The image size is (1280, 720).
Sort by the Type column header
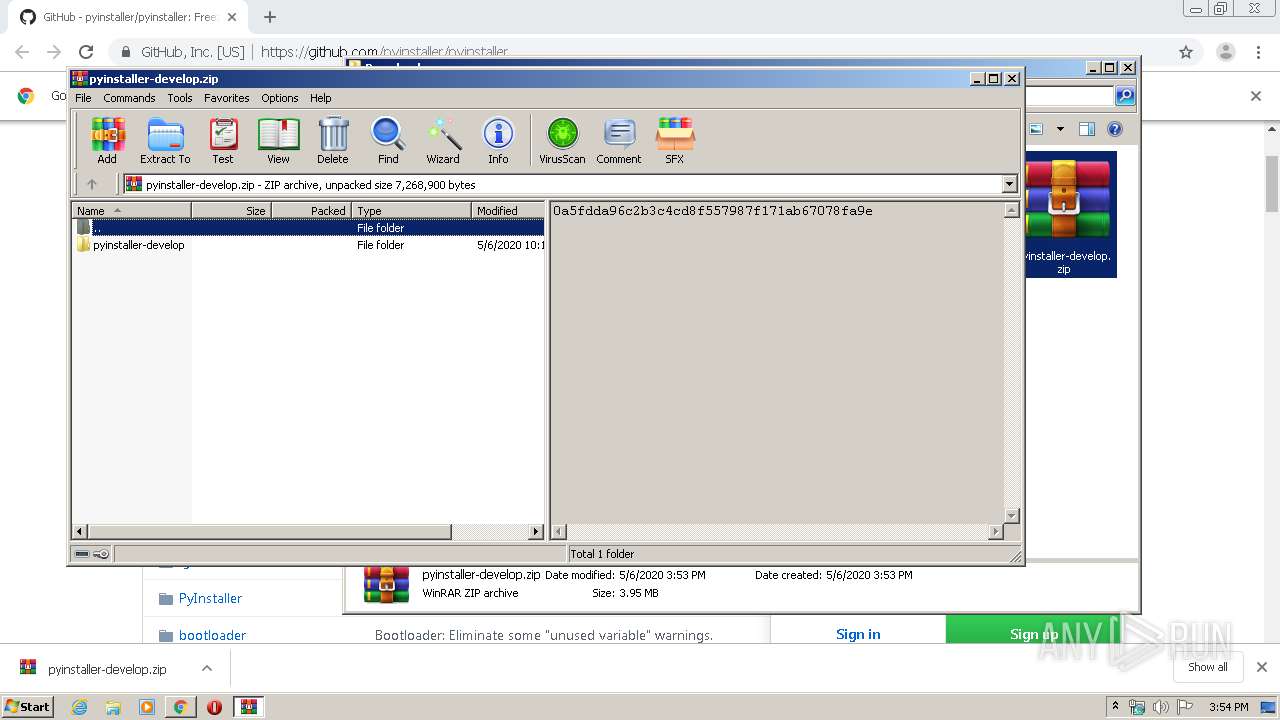[x=411, y=211]
